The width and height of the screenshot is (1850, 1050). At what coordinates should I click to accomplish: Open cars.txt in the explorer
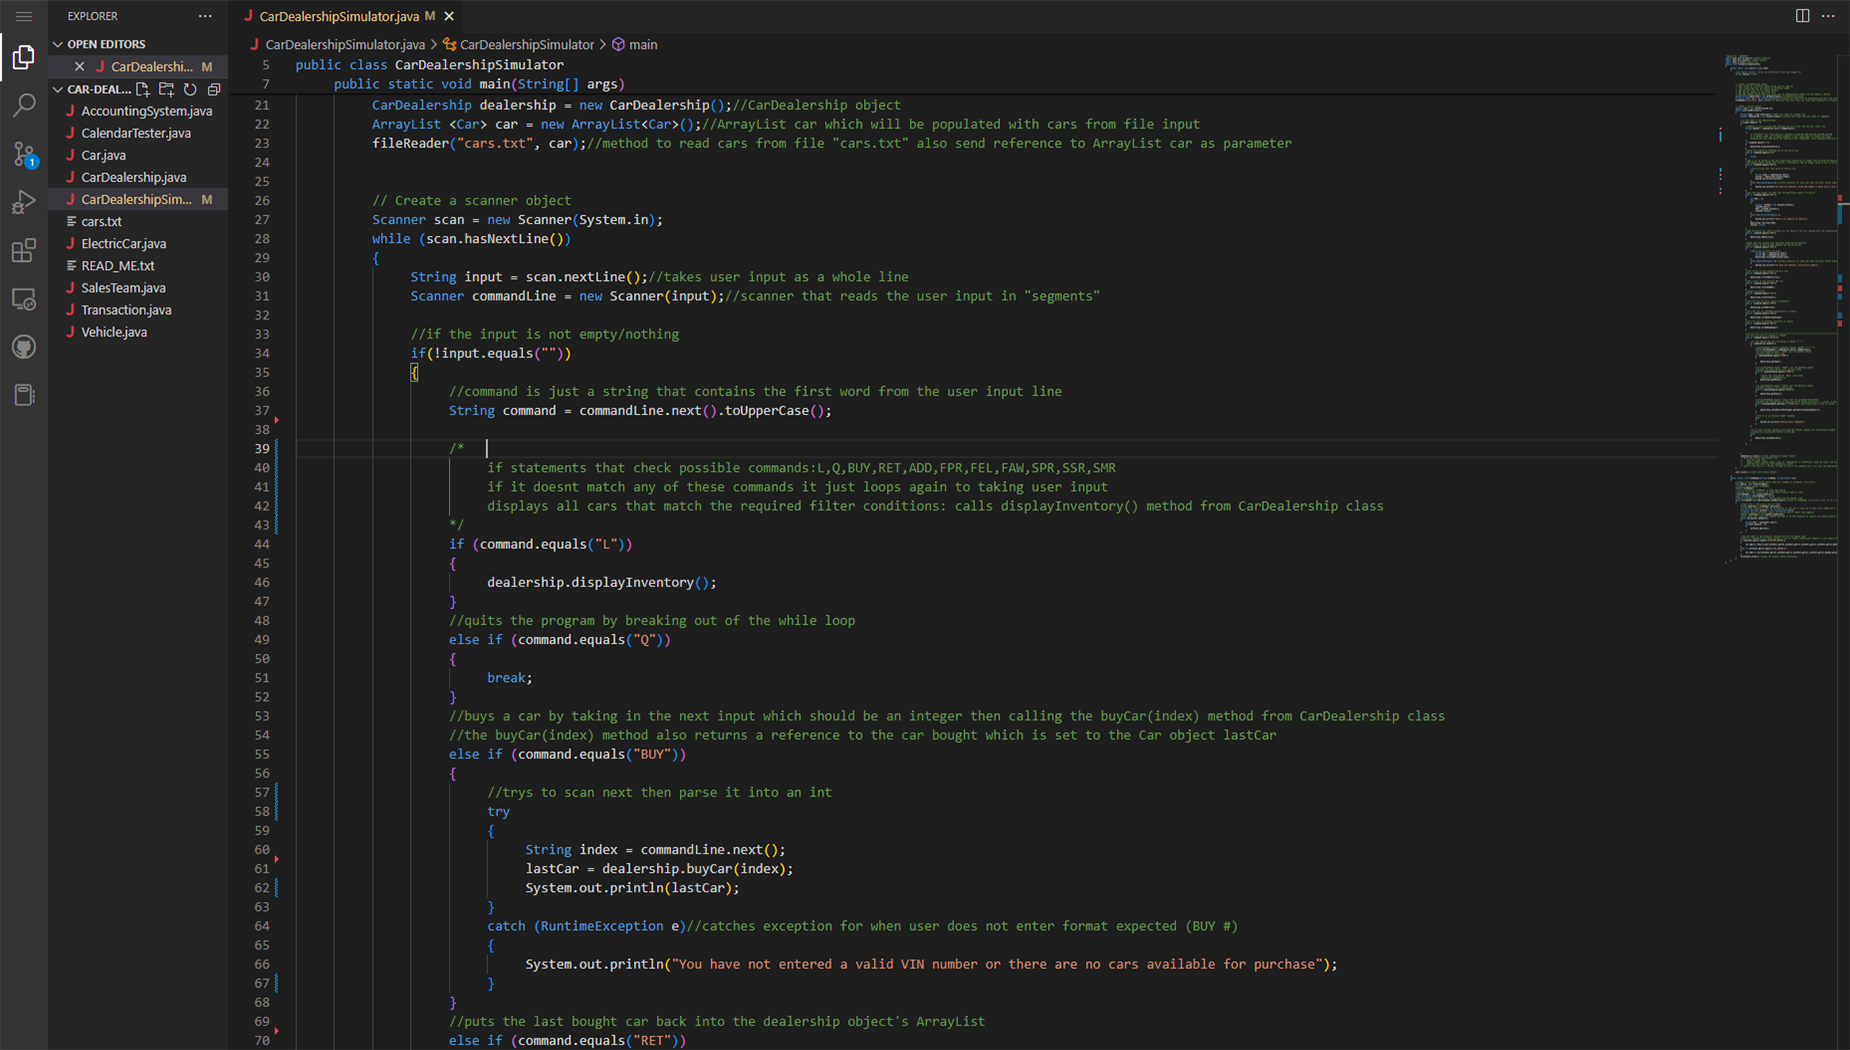101,221
